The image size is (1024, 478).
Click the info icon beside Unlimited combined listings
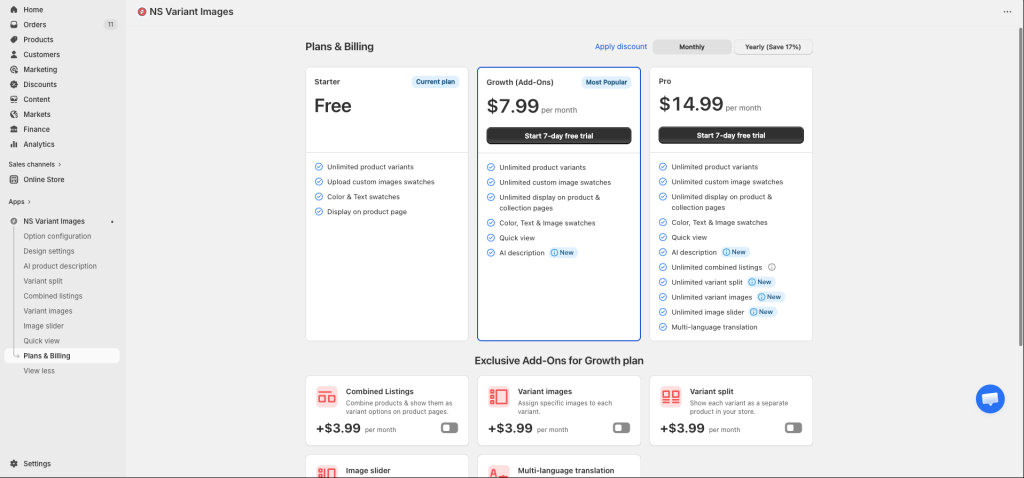click(x=772, y=267)
